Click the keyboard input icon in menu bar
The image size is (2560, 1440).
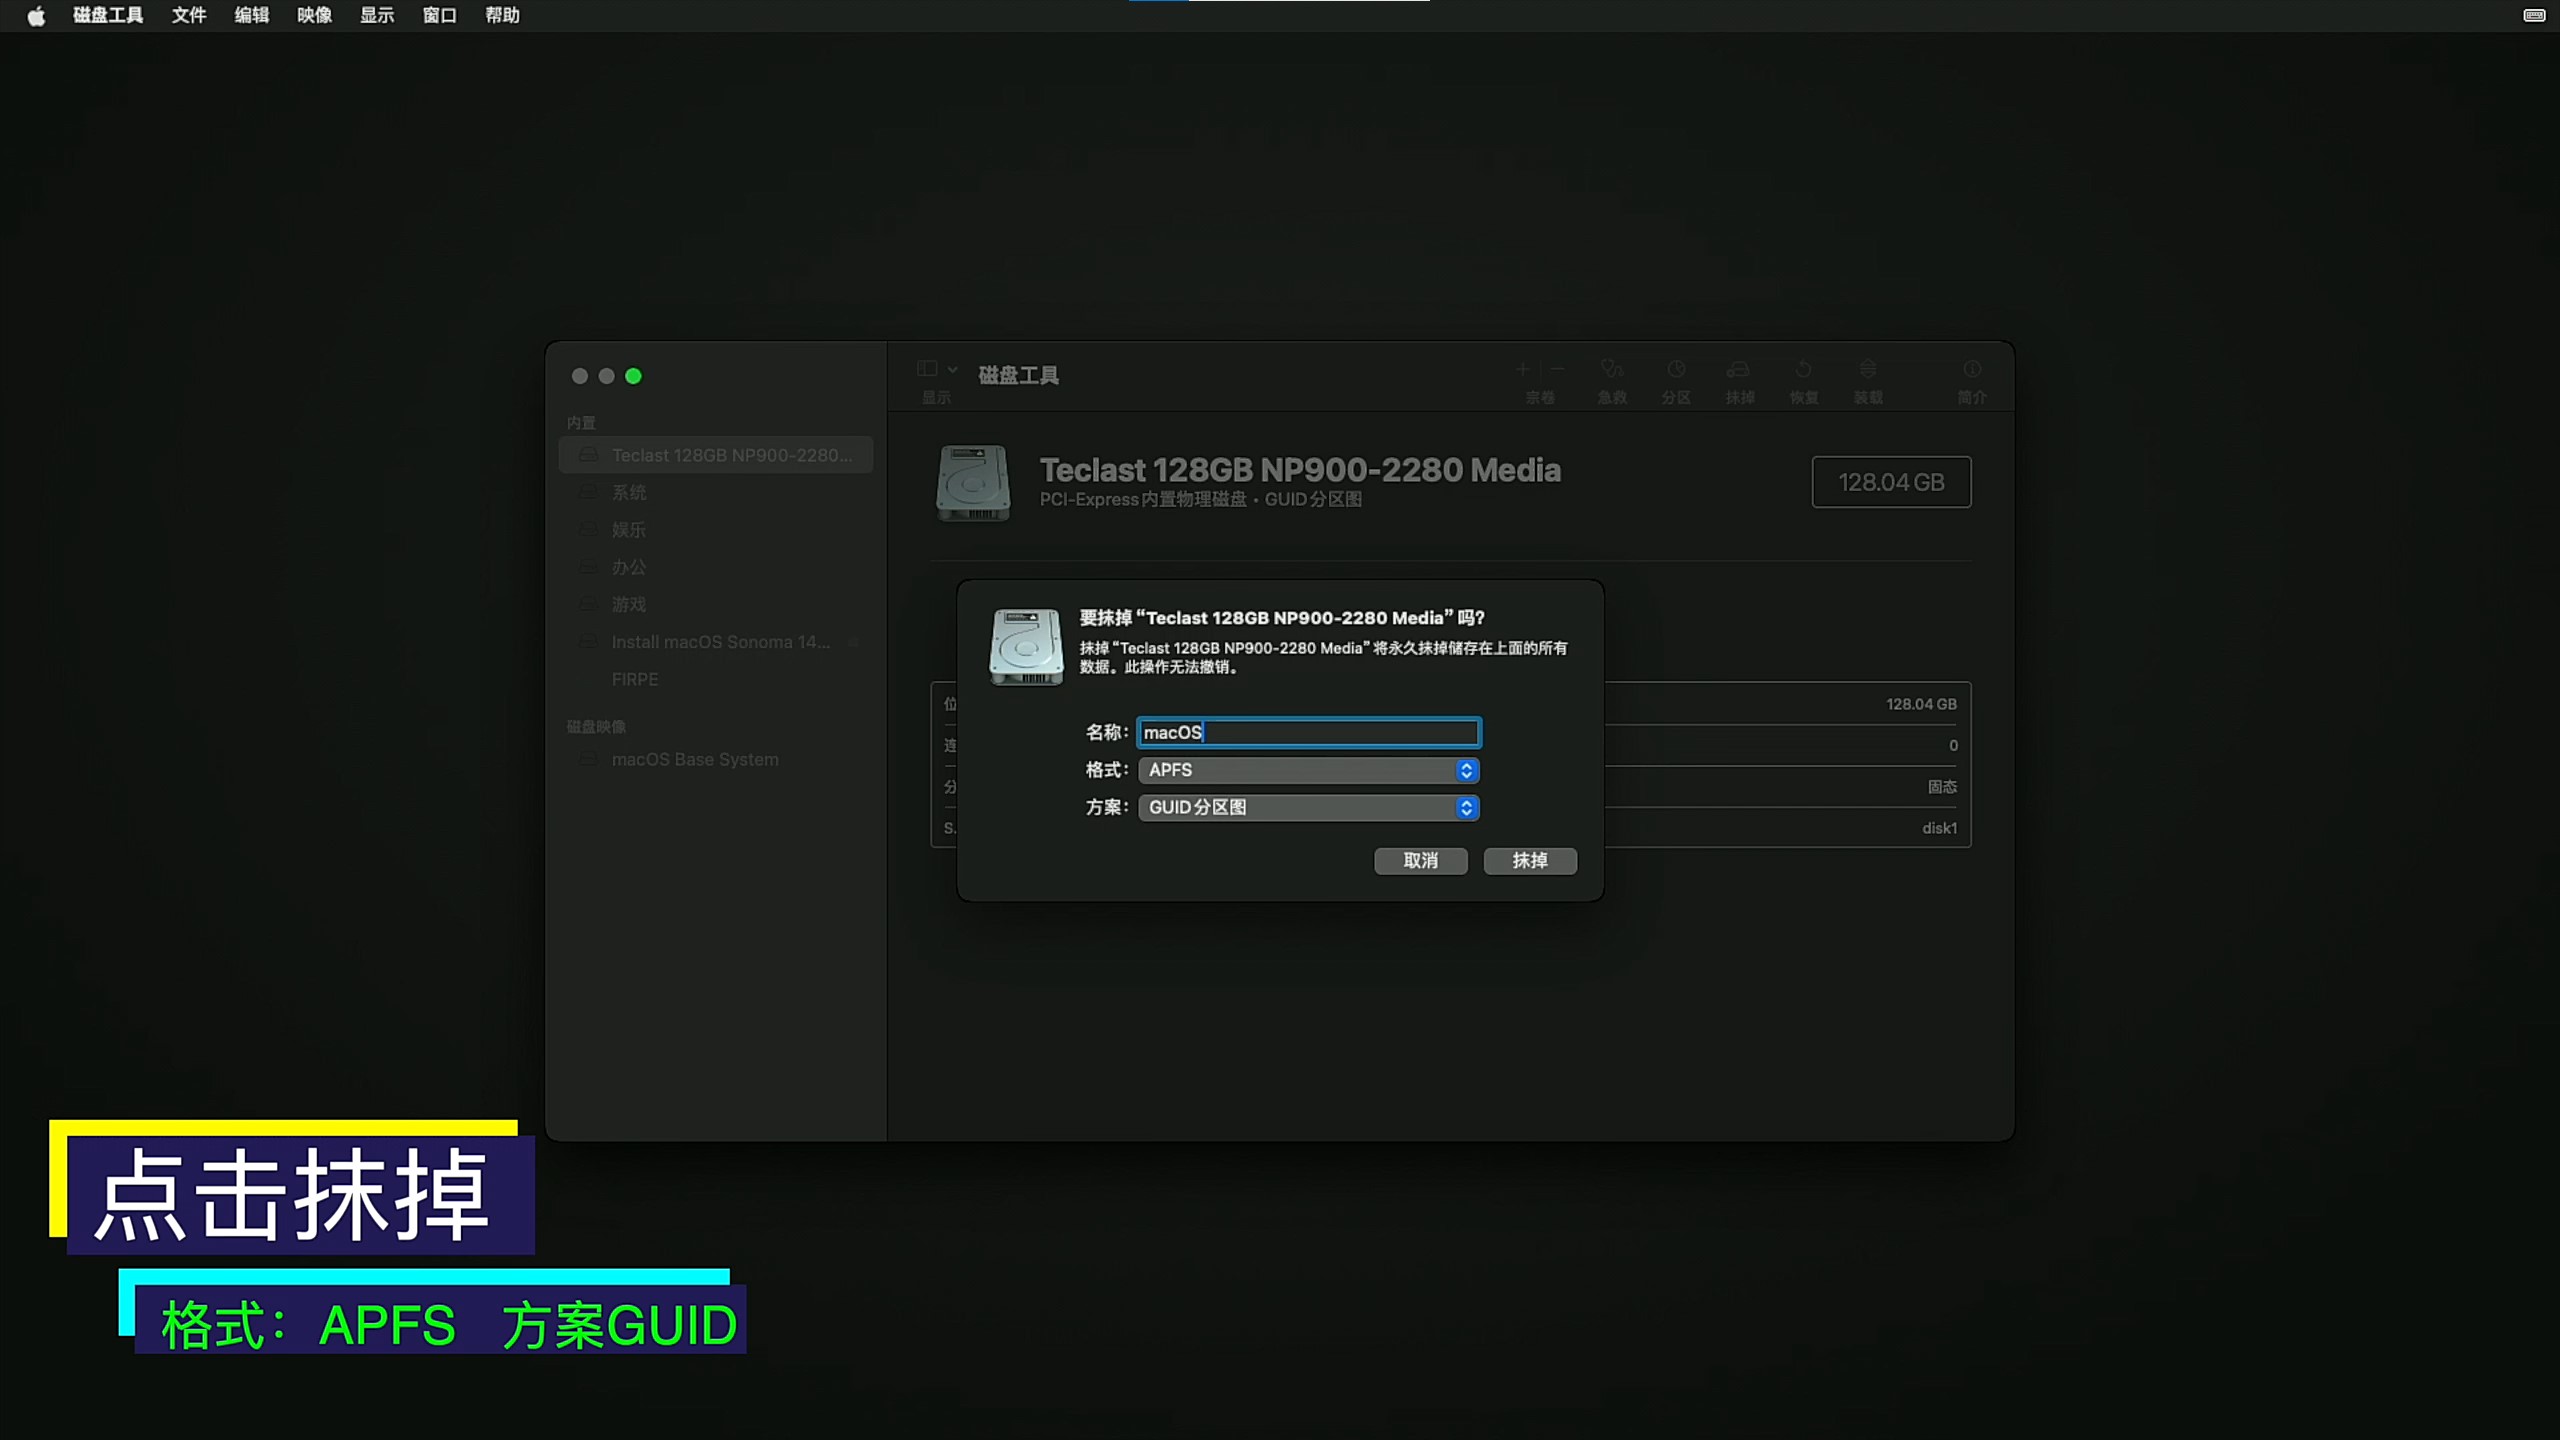point(2534,15)
